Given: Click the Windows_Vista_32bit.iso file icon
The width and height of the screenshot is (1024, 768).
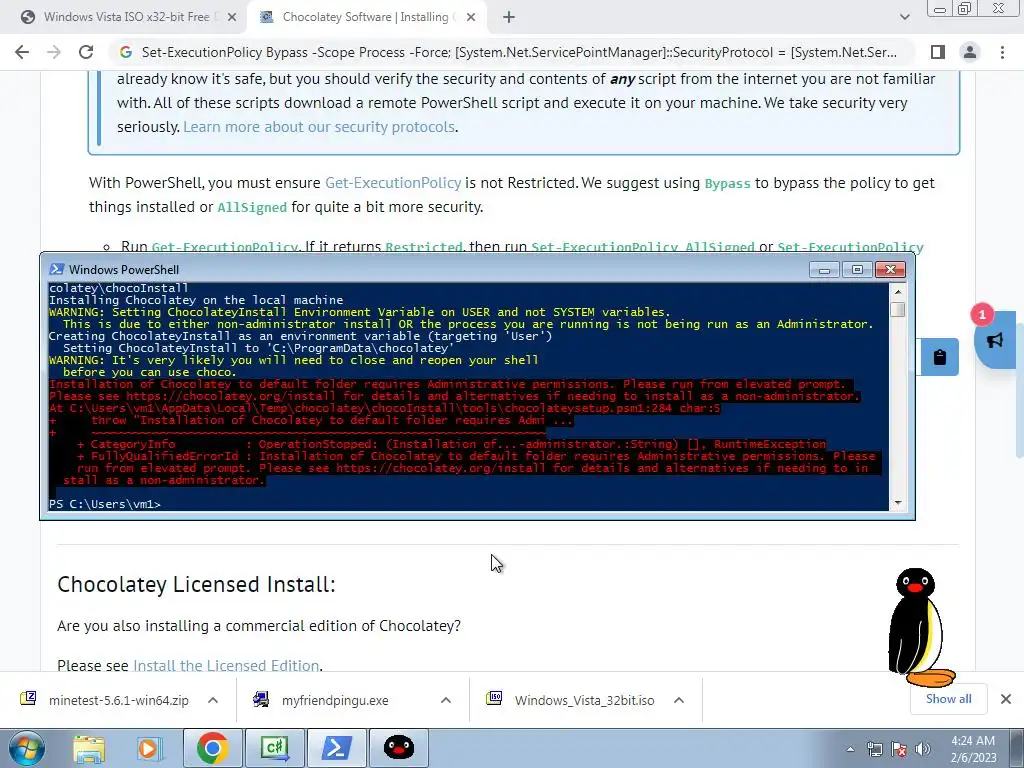Looking at the screenshot, I should click(x=494, y=699).
